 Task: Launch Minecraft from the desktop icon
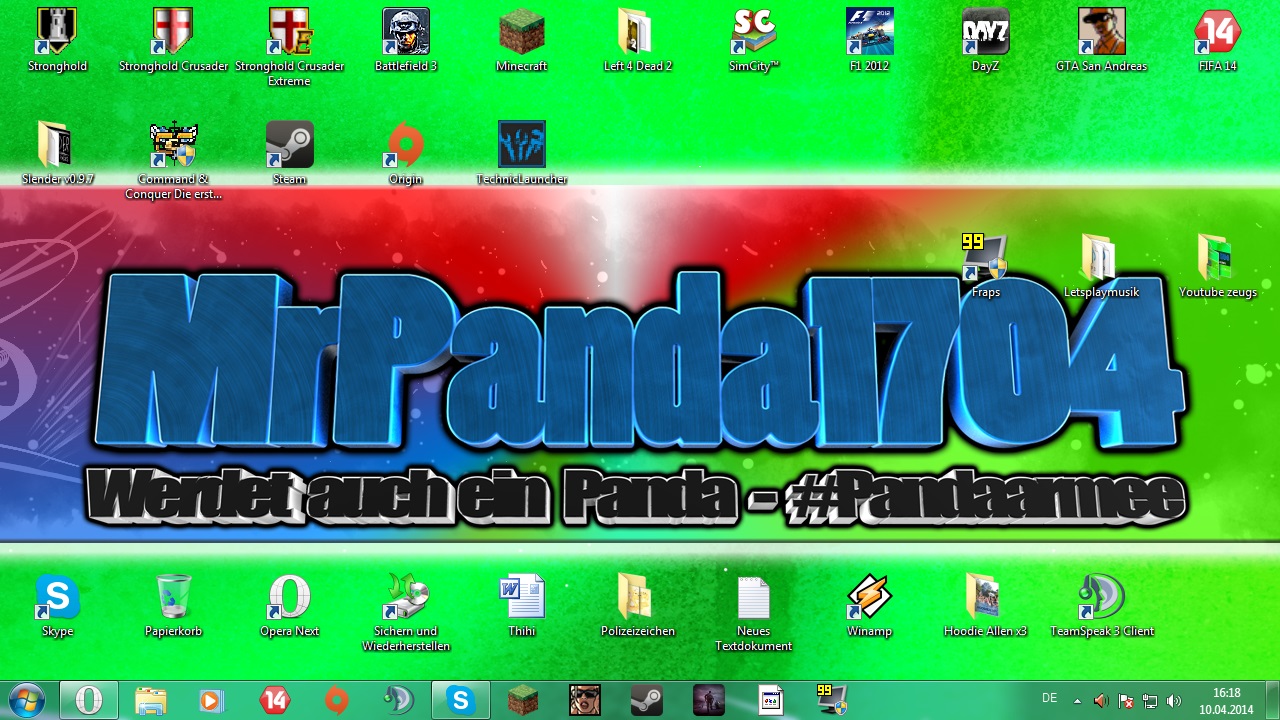click(x=522, y=34)
